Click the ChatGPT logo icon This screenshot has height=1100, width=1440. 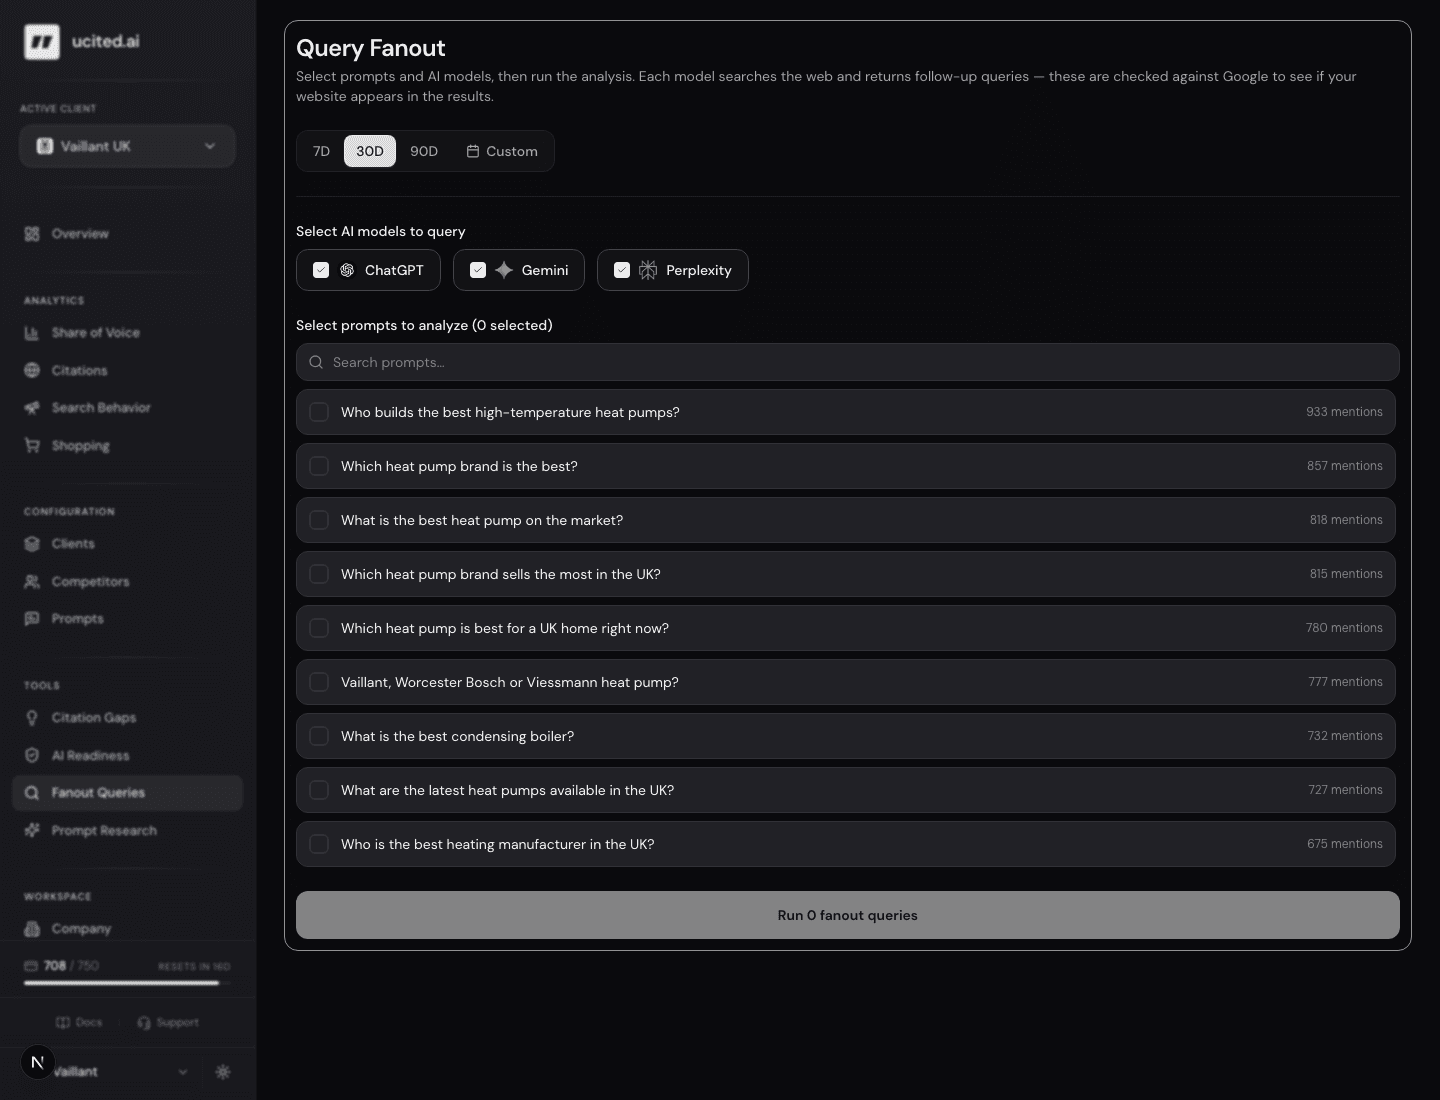(x=347, y=270)
